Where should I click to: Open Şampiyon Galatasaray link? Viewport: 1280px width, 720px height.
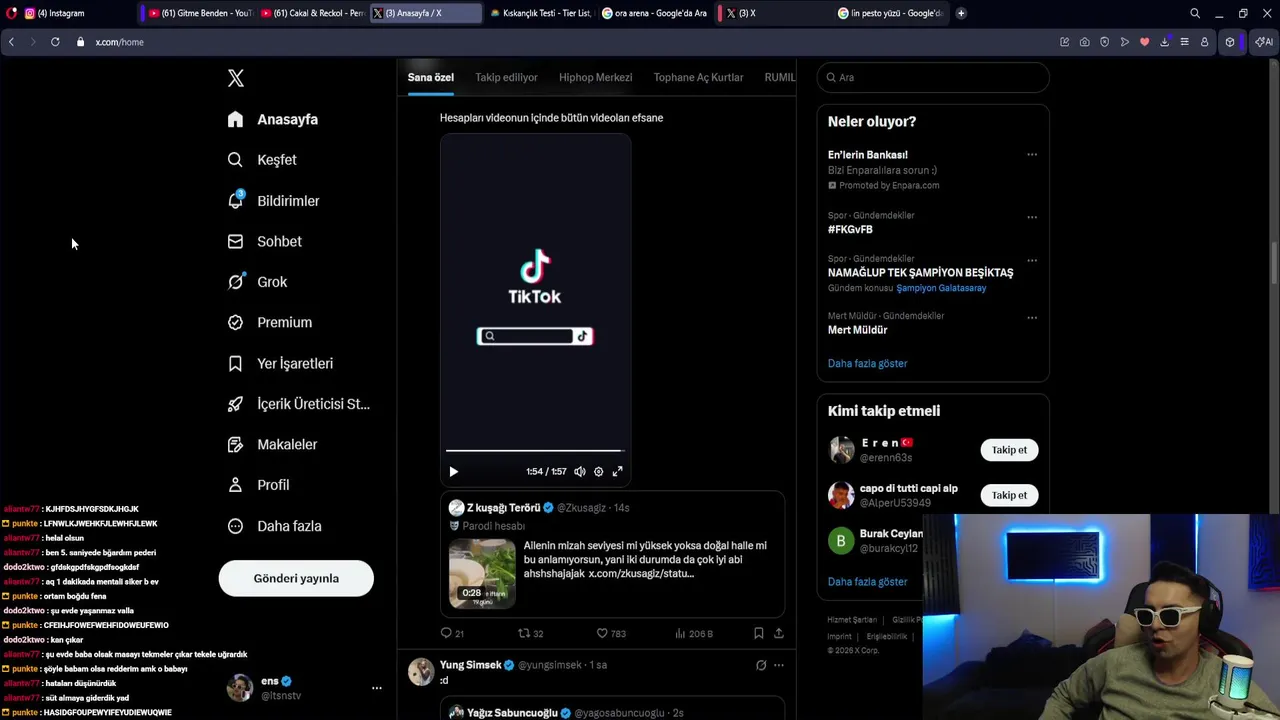(941, 288)
